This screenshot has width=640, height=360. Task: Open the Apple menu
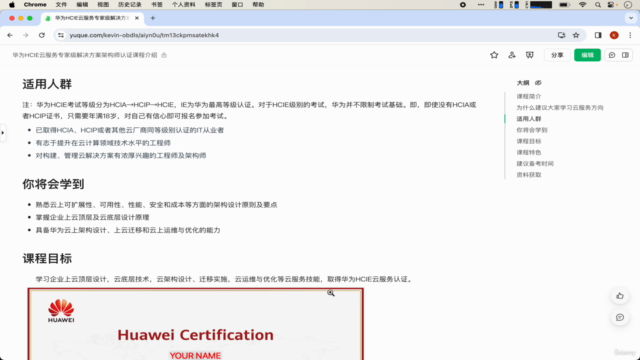pyautogui.click(x=12, y=4)
